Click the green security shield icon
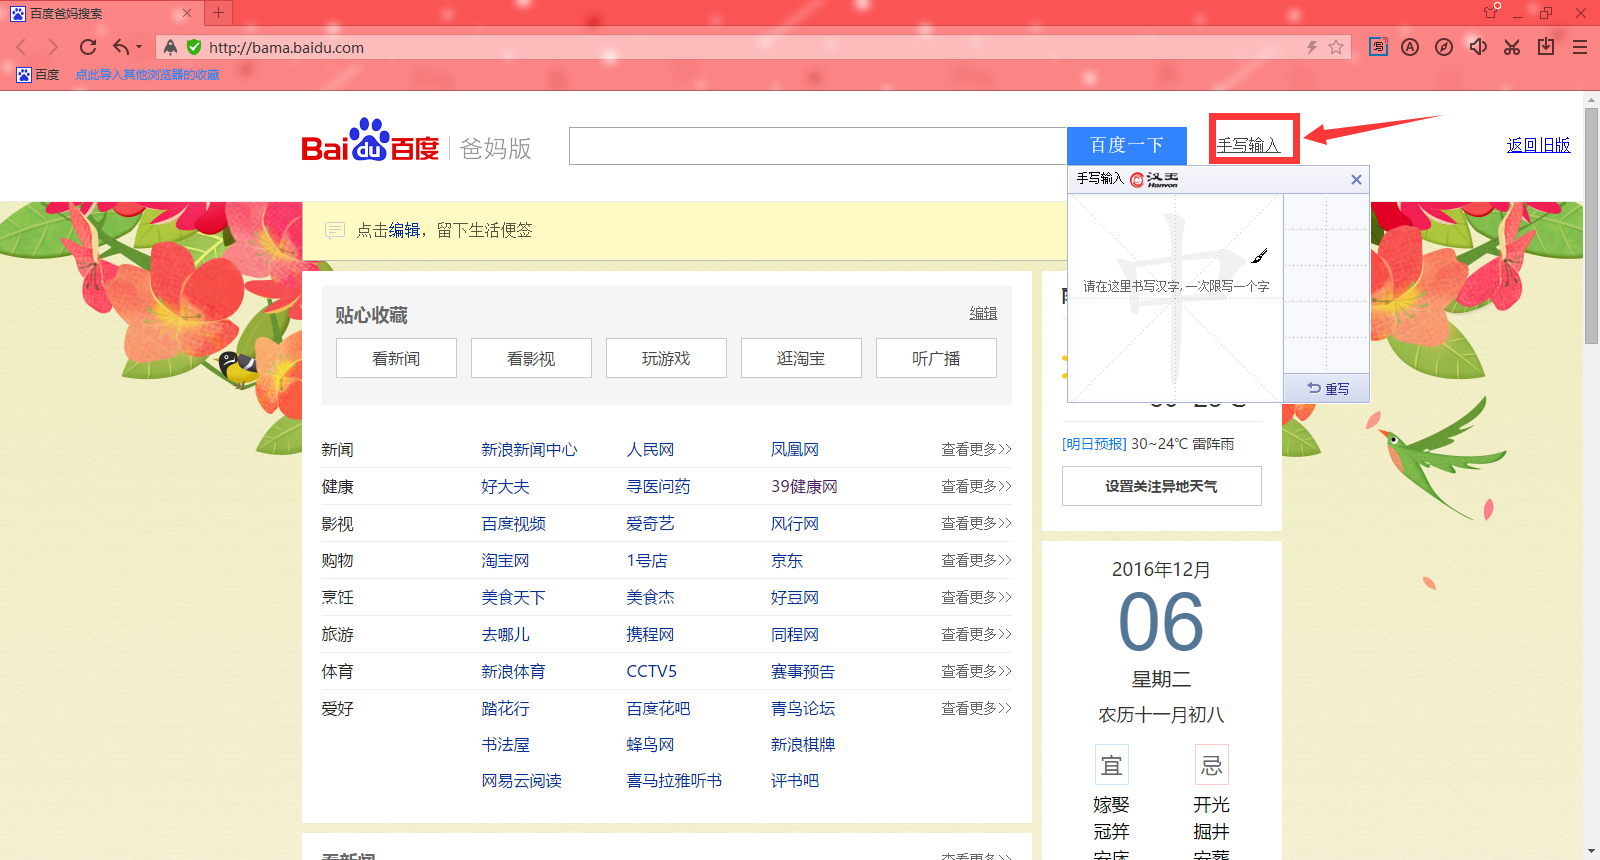The image size is (1600, 860). [194, 47]
